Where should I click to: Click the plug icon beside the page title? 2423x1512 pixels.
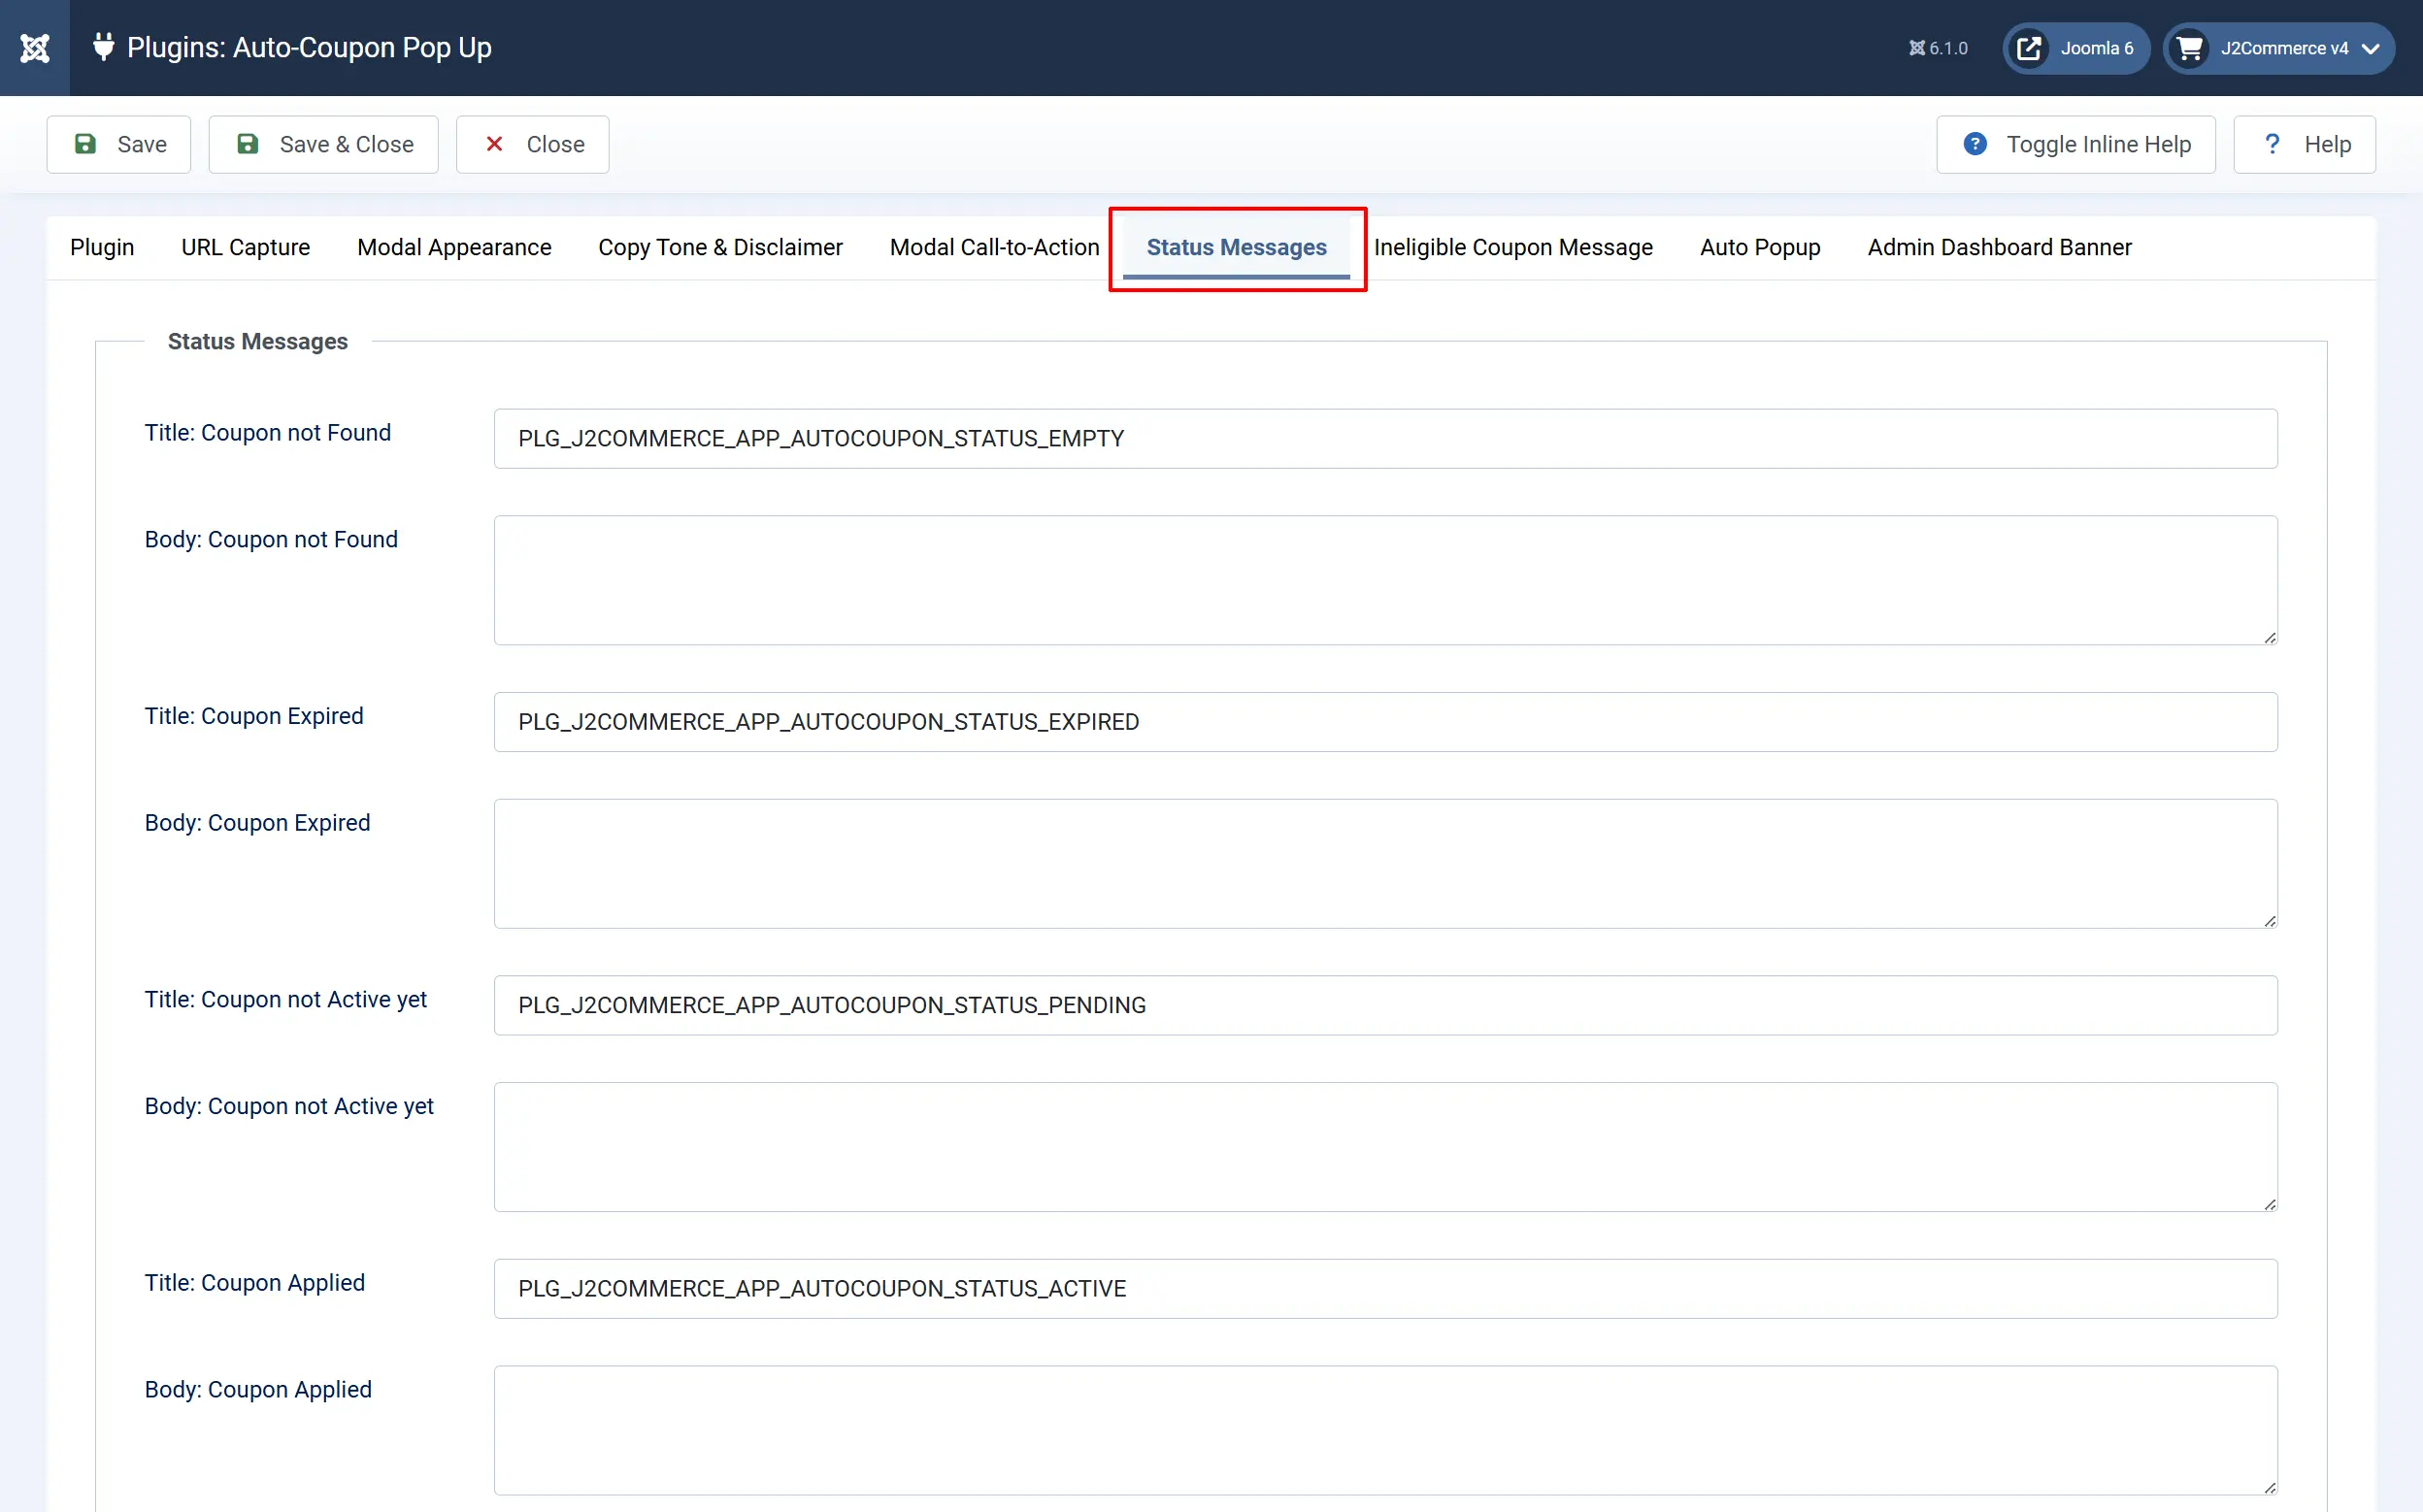click(x=103, y=47)
